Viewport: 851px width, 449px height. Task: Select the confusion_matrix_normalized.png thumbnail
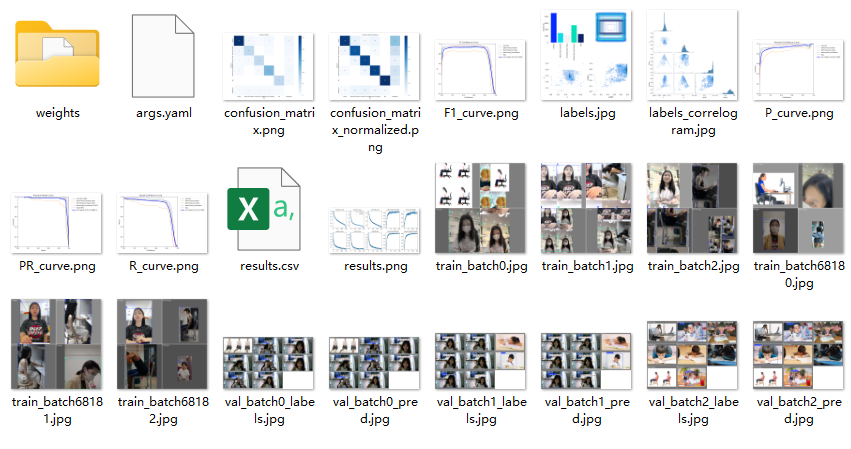[x=374, y=66]
